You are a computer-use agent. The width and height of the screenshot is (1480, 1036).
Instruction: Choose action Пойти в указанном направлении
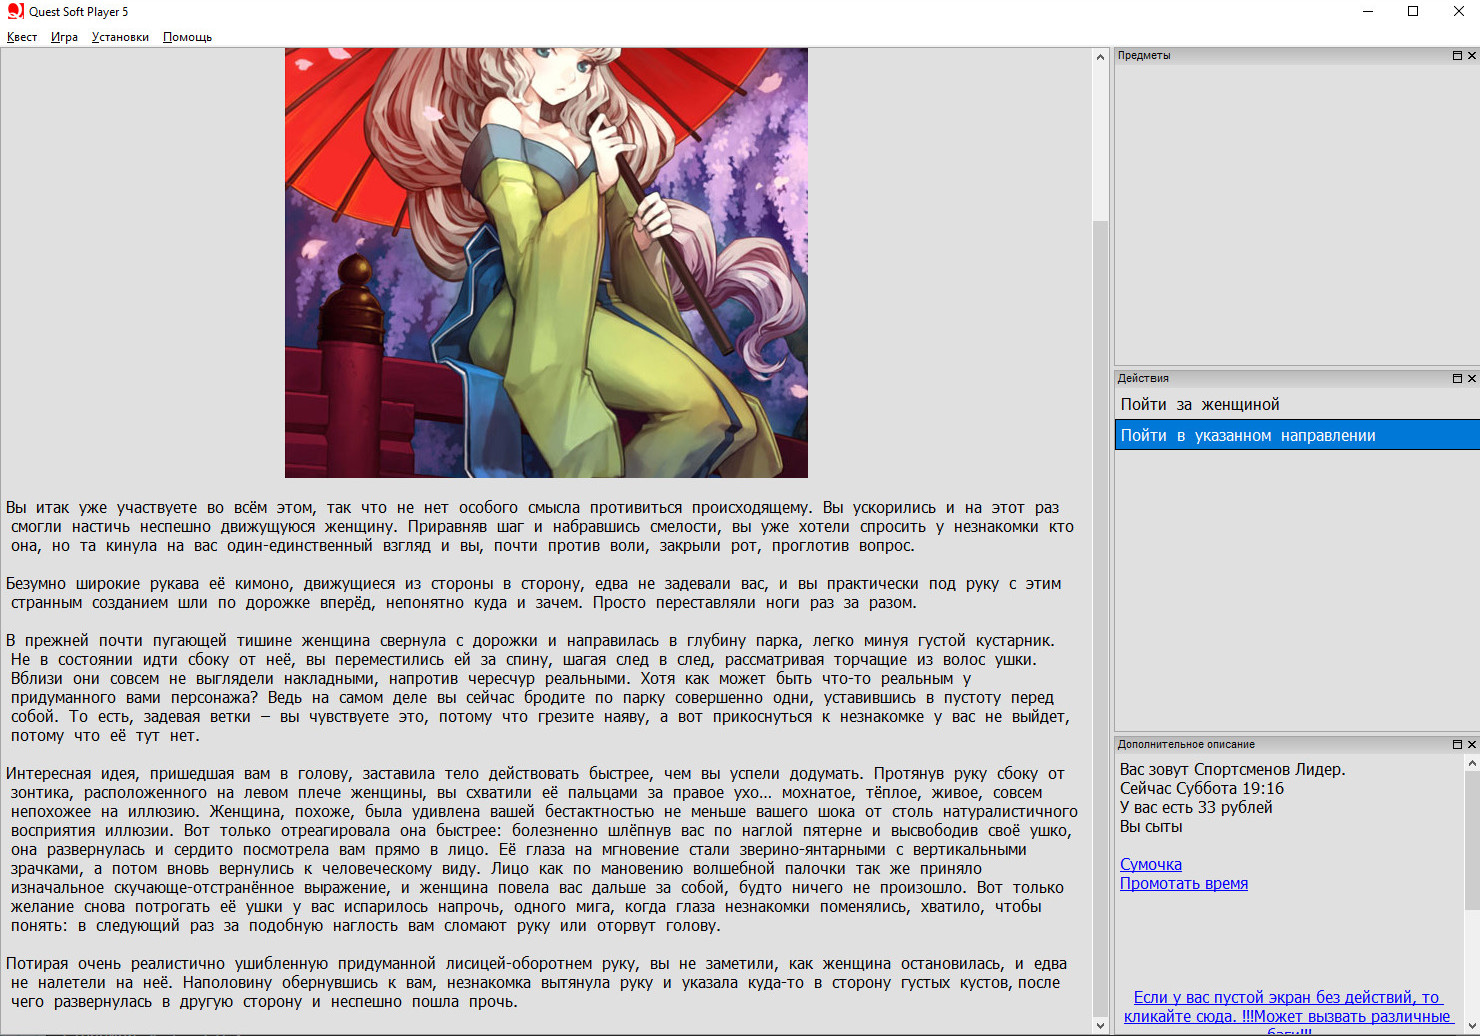click(1297, 435)
